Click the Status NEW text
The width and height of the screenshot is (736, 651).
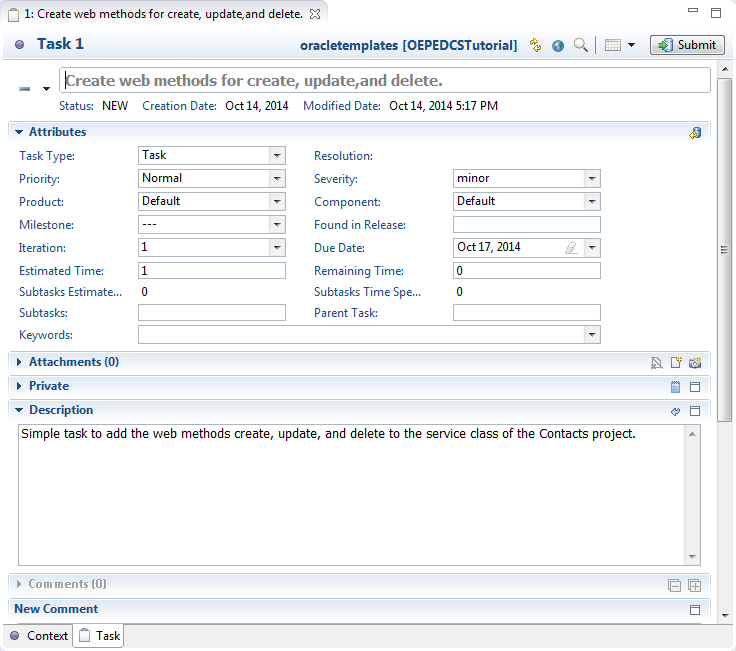tap(115, 106)
